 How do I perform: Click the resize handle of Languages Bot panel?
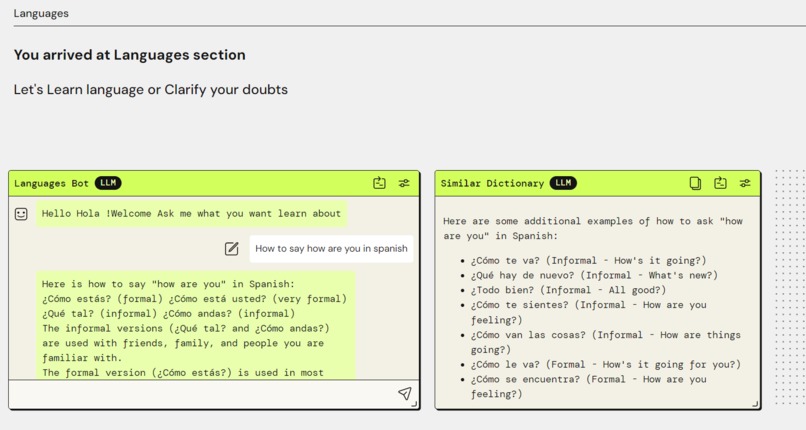(x=414, y=404)
